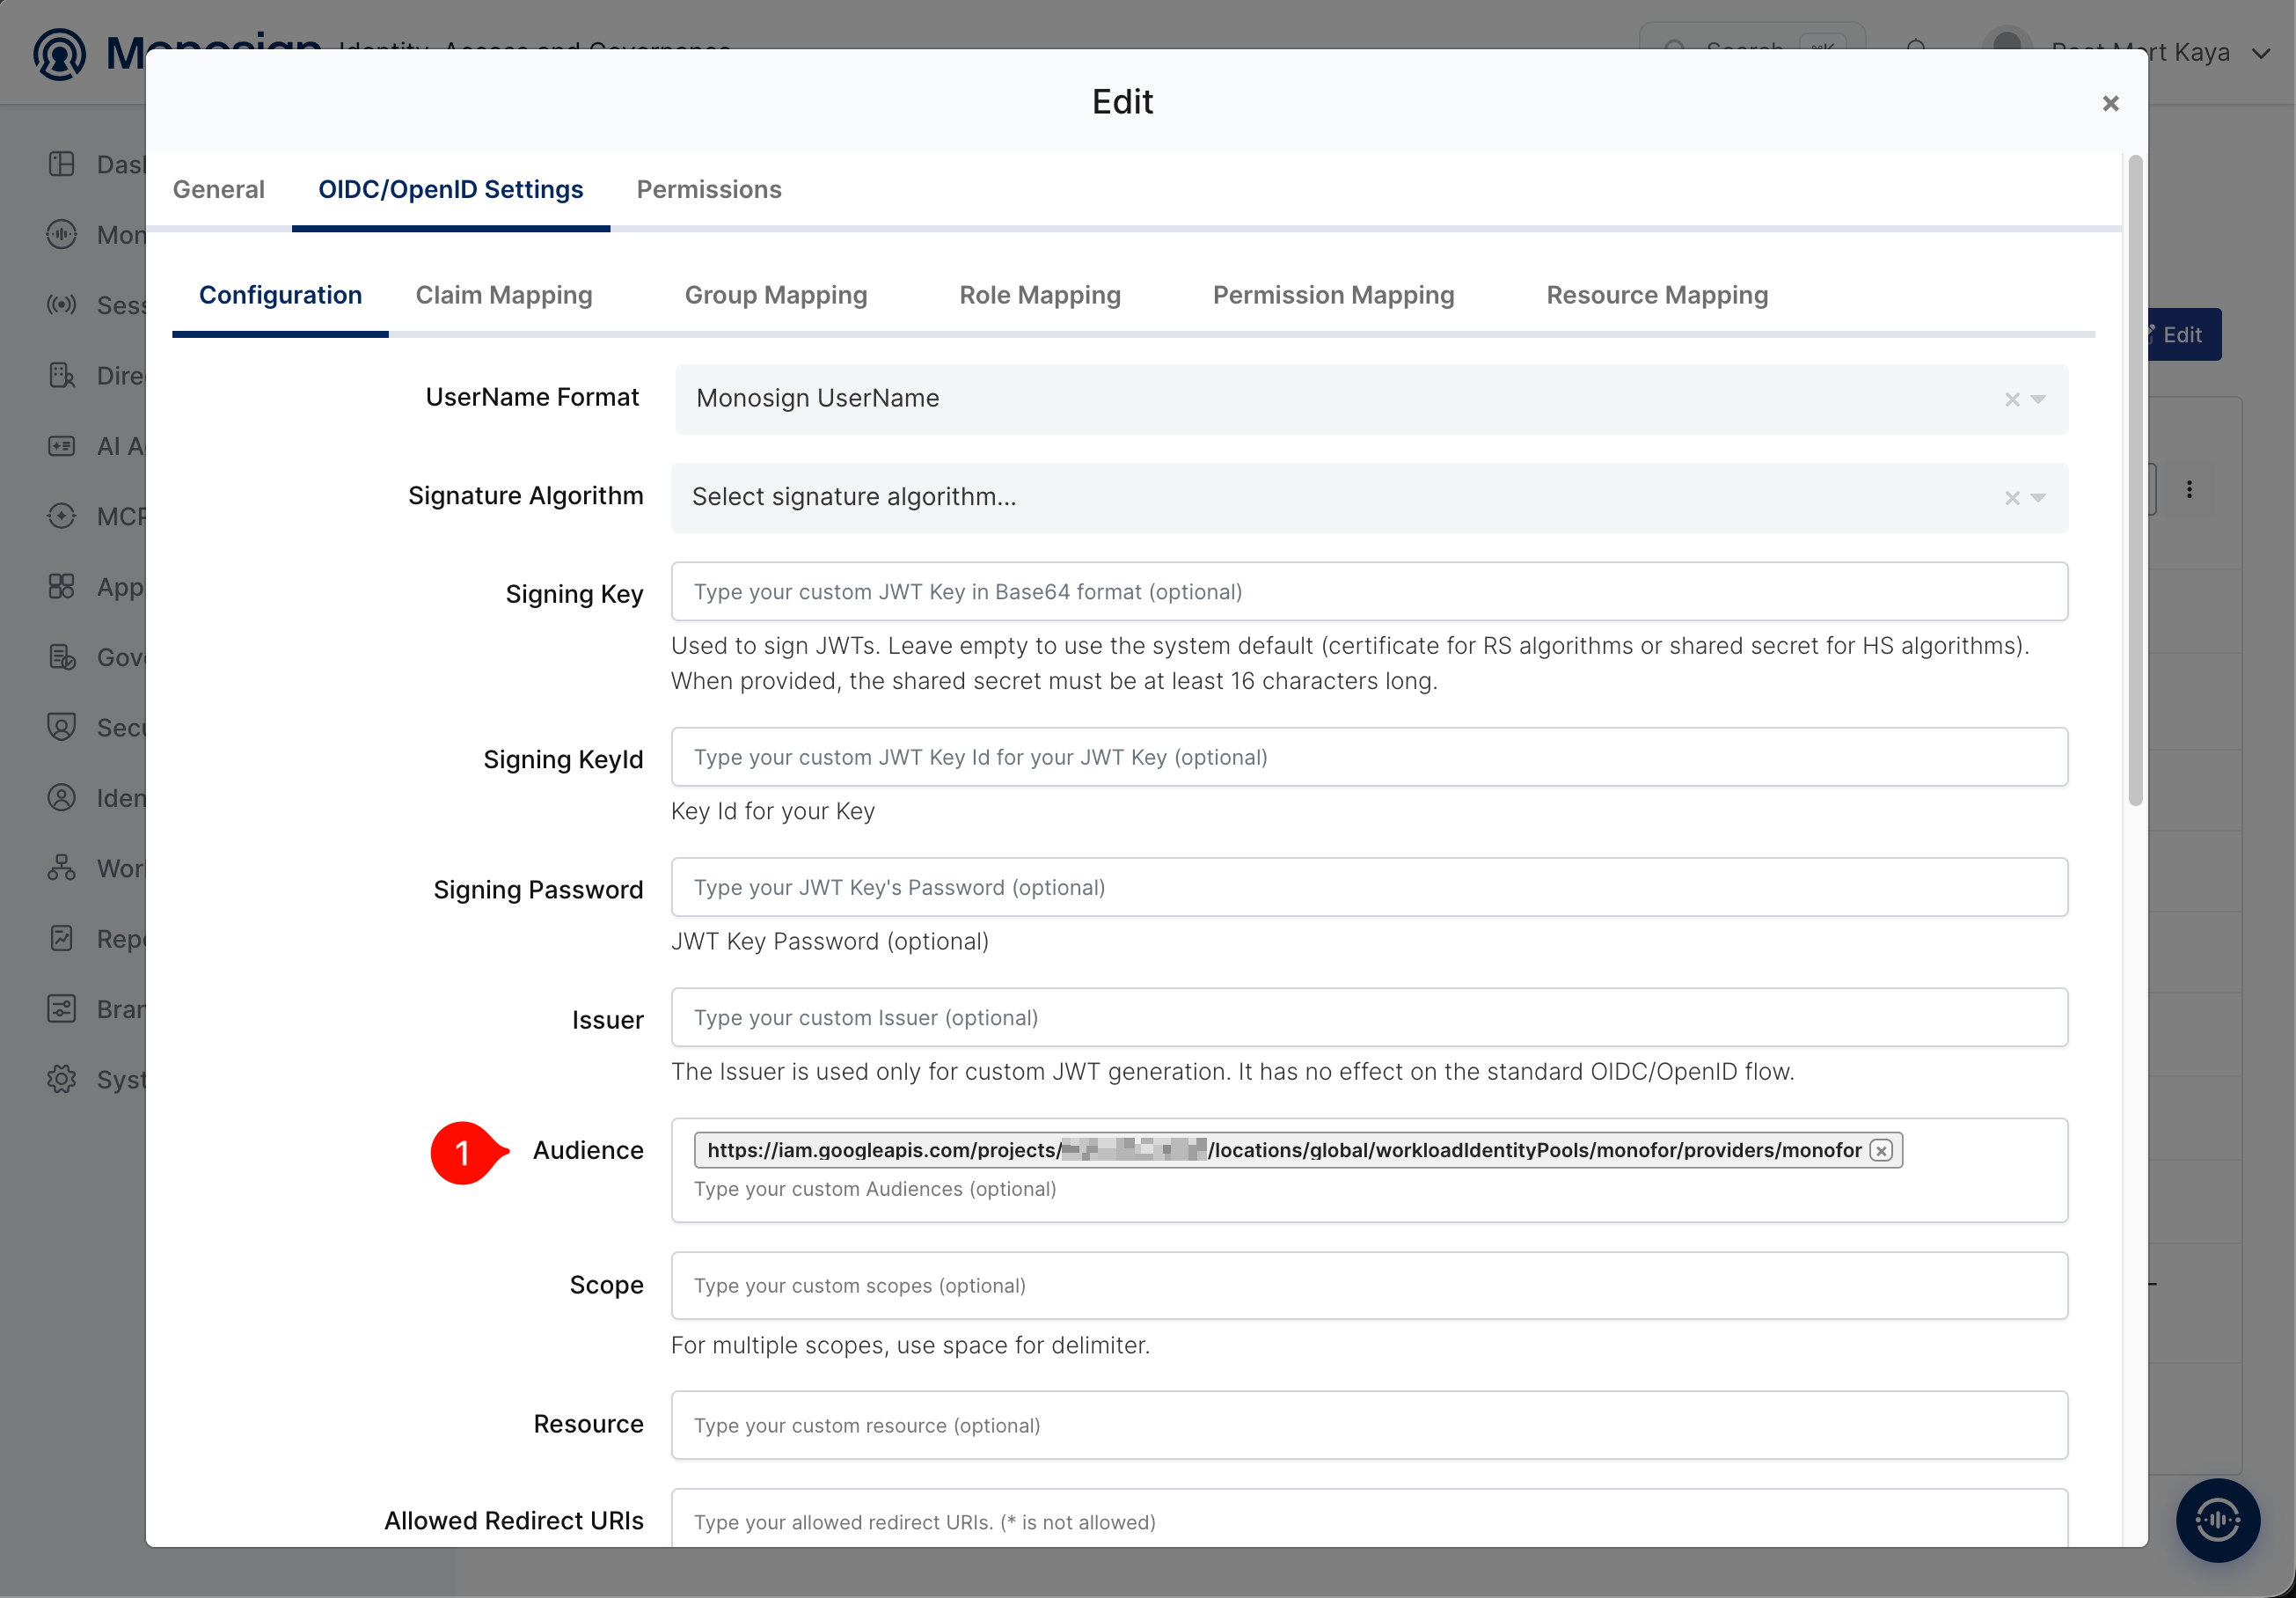Switch to the Claim Mapping tab
Image resolution: width=2296 pixels, height=1598 pixels.
(504, 295)
